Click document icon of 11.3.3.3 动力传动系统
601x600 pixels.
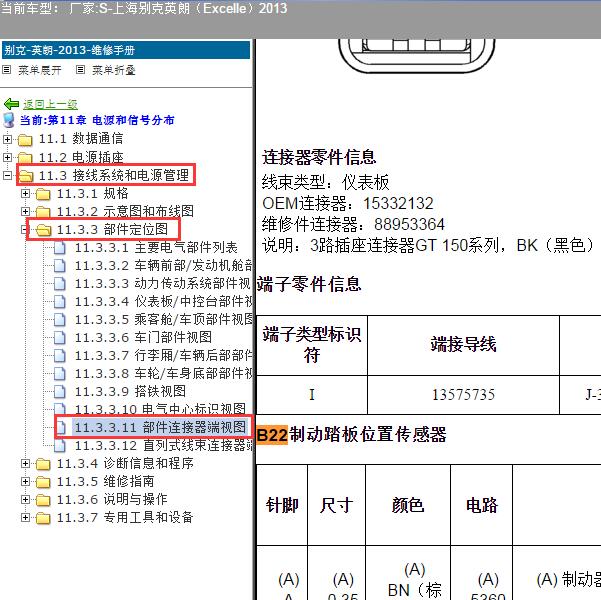point(60,284)
